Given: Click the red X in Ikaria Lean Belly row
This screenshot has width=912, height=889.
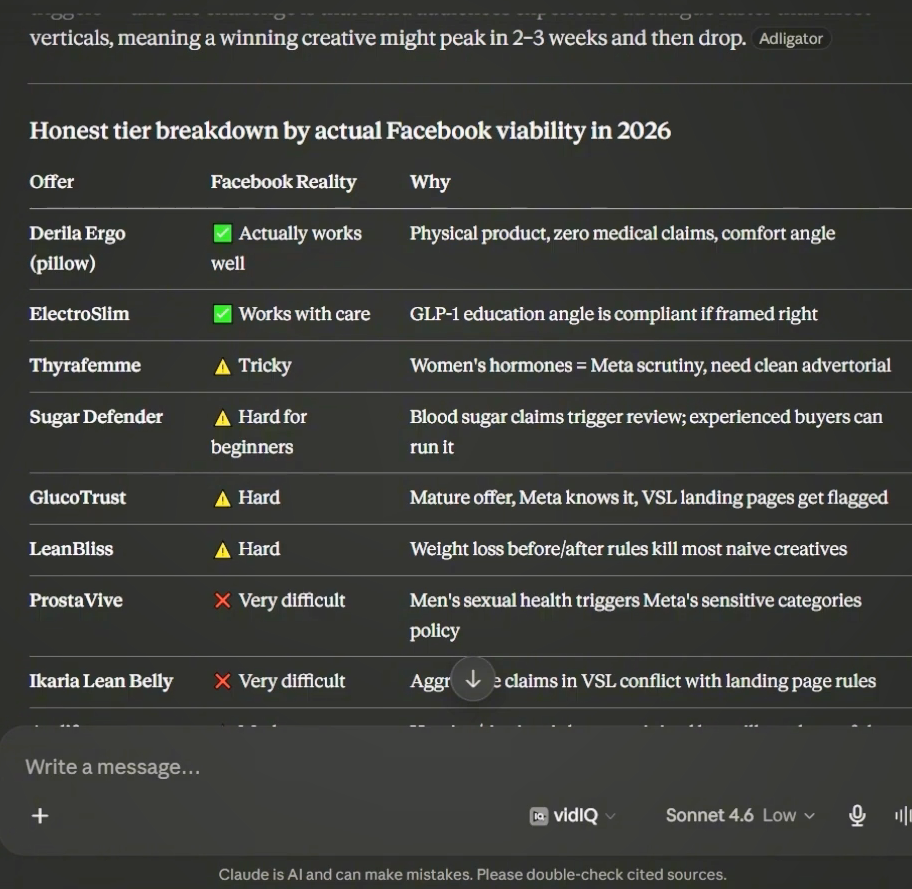Looking at the screenshot, I should [x=222, y=681].
